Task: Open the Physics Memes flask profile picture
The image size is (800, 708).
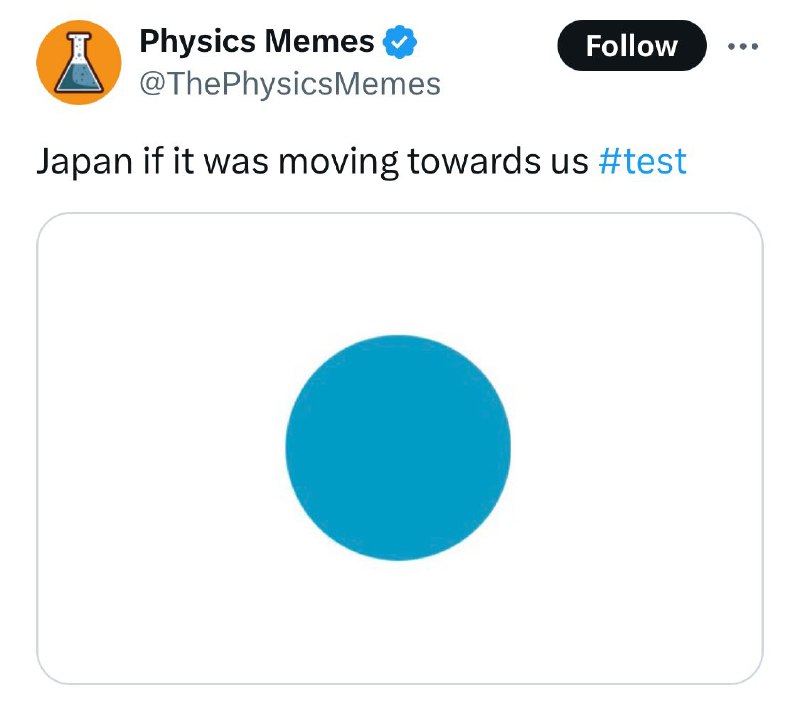Action: pyautogui.click(x=79, y=62)
